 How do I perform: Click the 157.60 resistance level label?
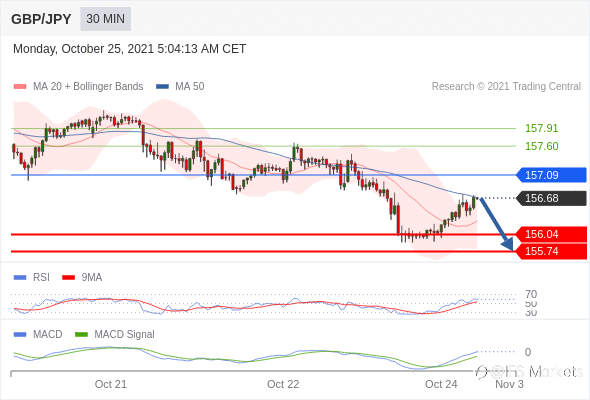point(541,146)
